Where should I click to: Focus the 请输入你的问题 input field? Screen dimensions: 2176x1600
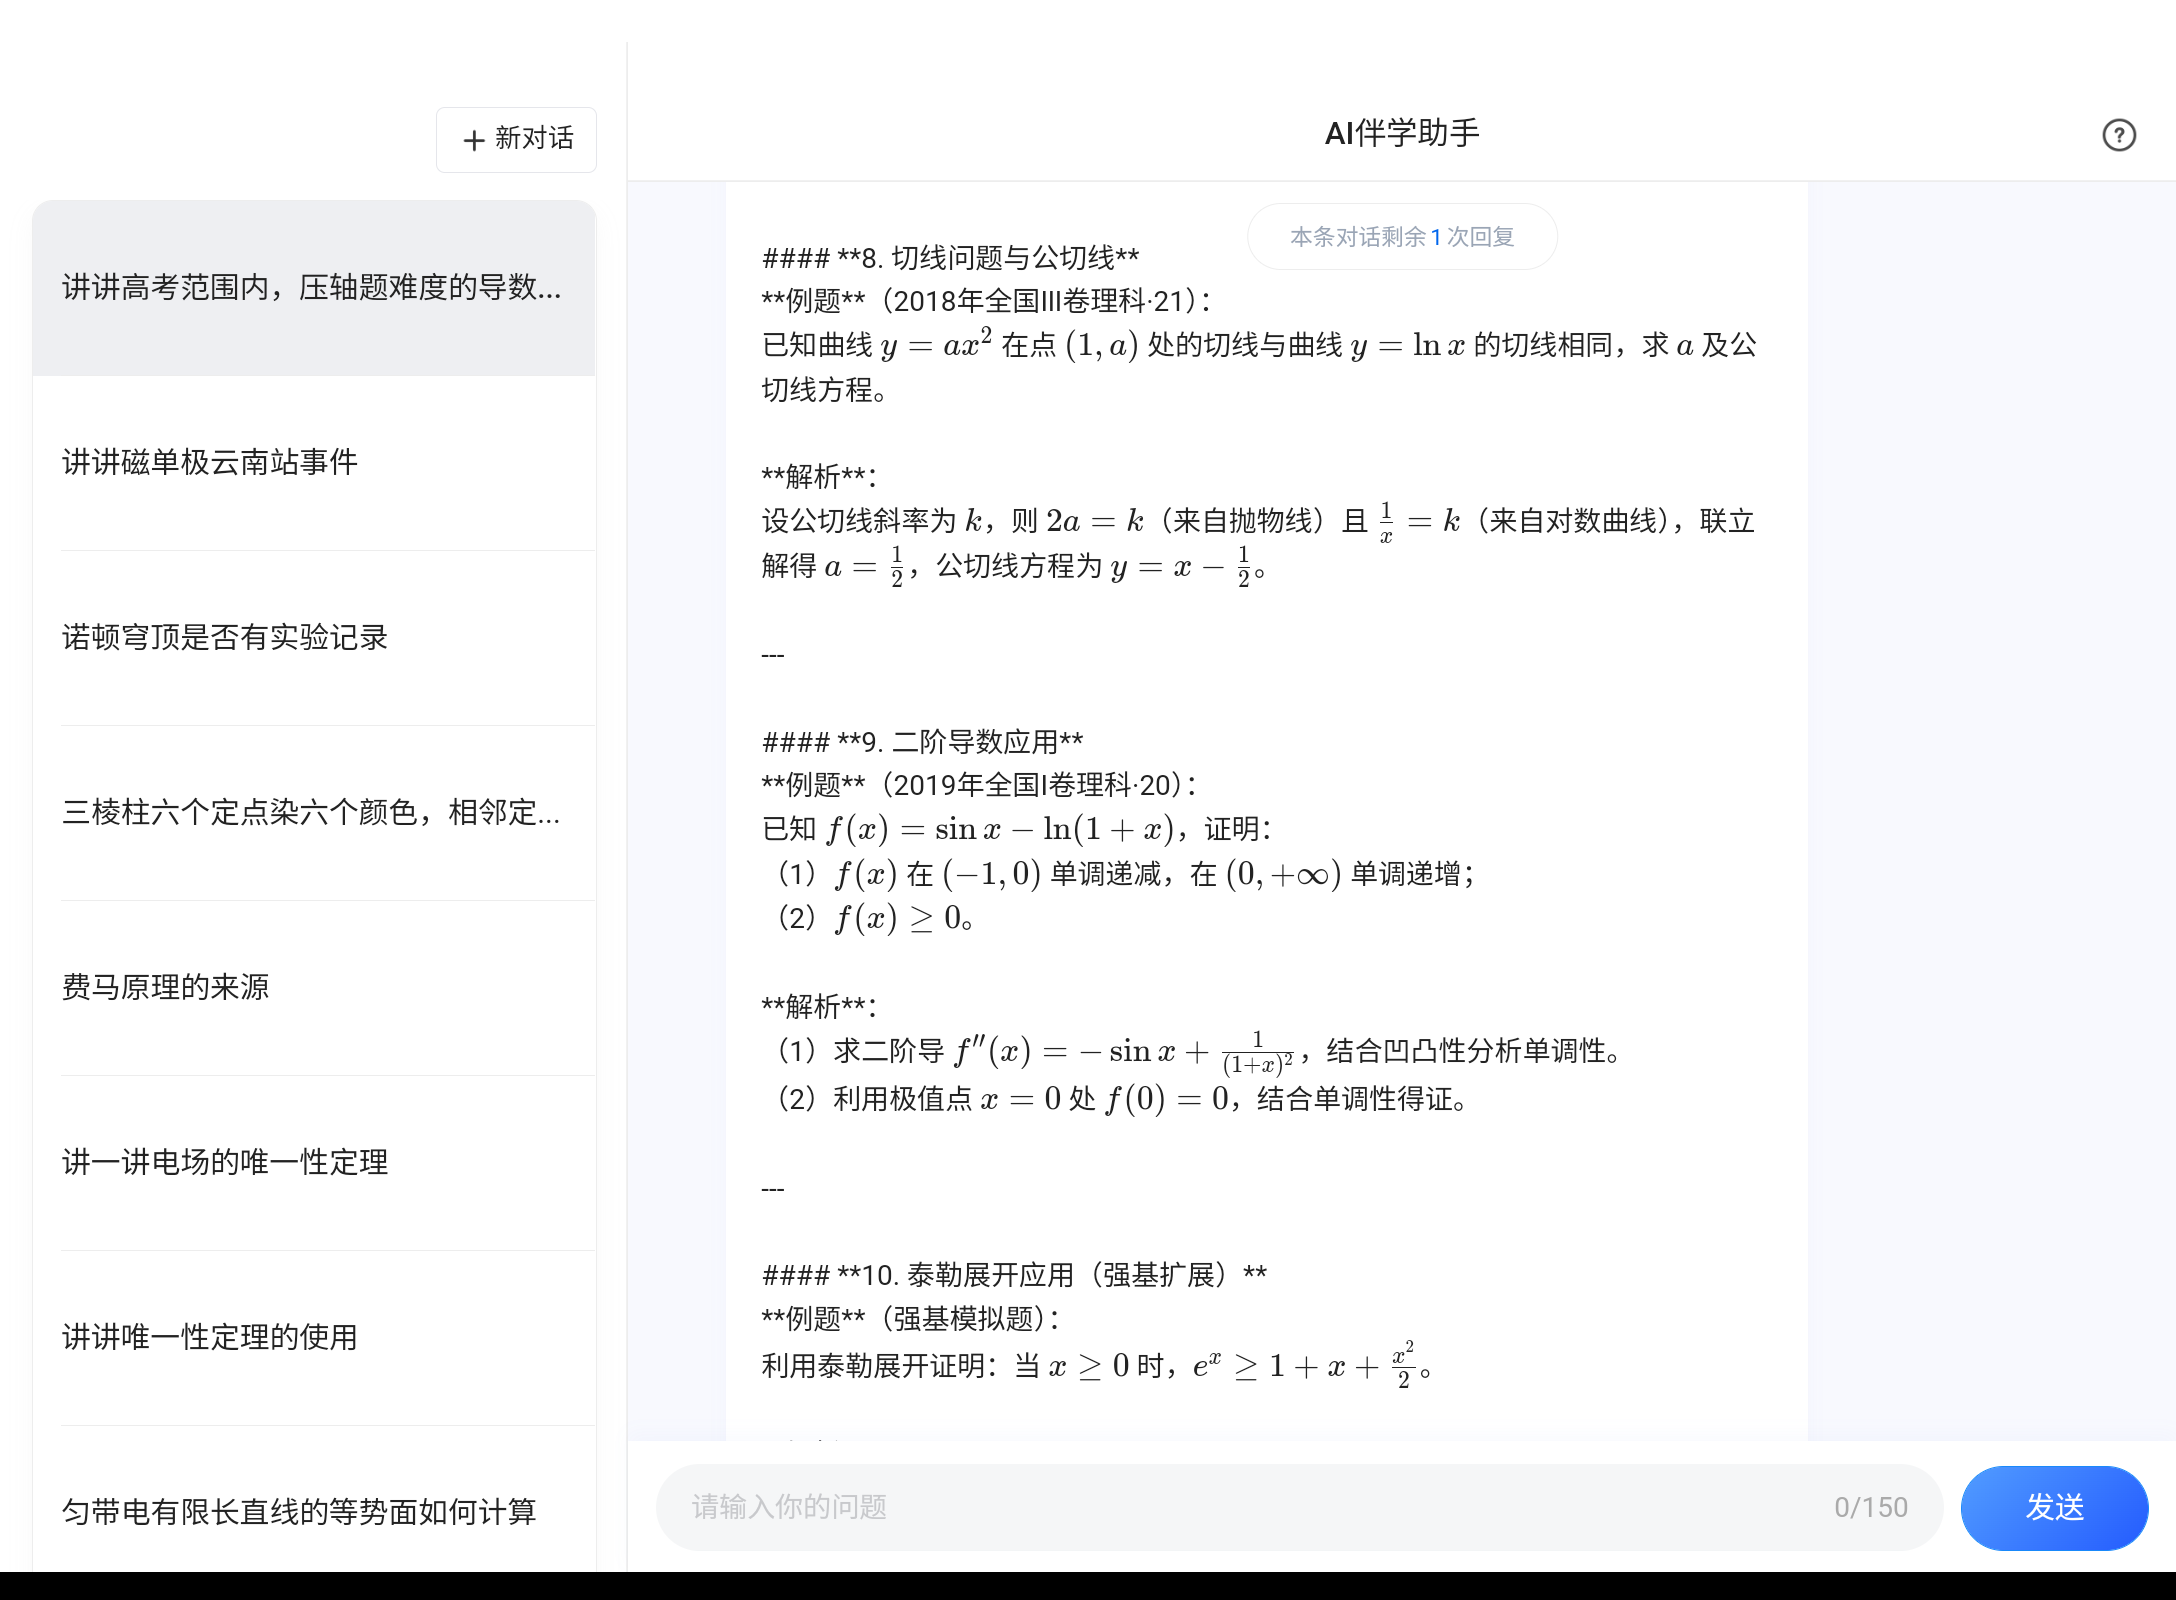(1298, 1507)
